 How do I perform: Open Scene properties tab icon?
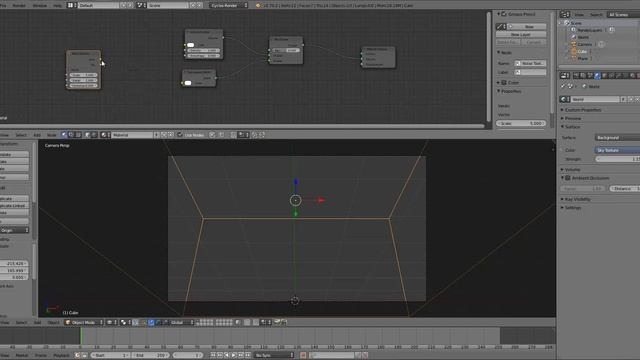(x=590, y=76)
